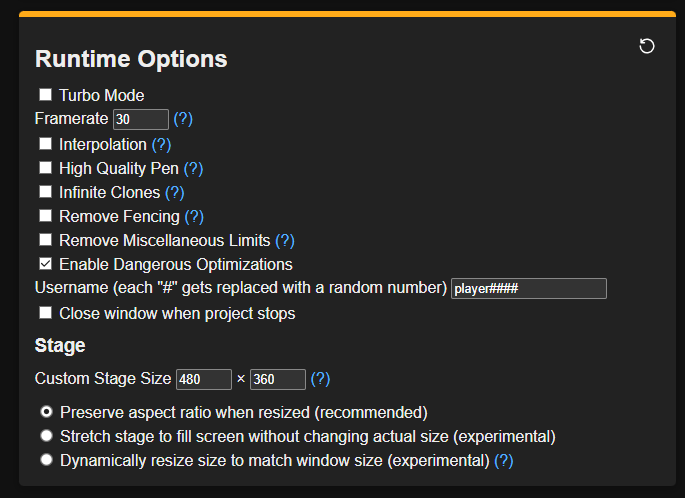The height and width of the screenshot is (498, 685).
Task: Tick the Infinite Clones checkbox
Action: (x=46, y=192)
